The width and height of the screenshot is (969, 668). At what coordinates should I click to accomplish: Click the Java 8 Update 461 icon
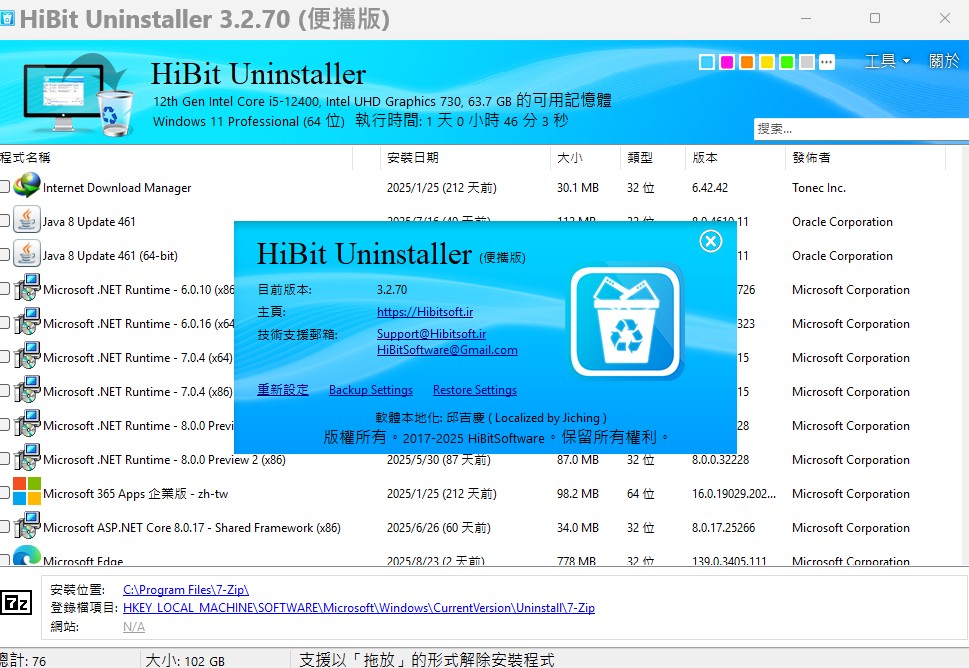(x=27, y=219)
